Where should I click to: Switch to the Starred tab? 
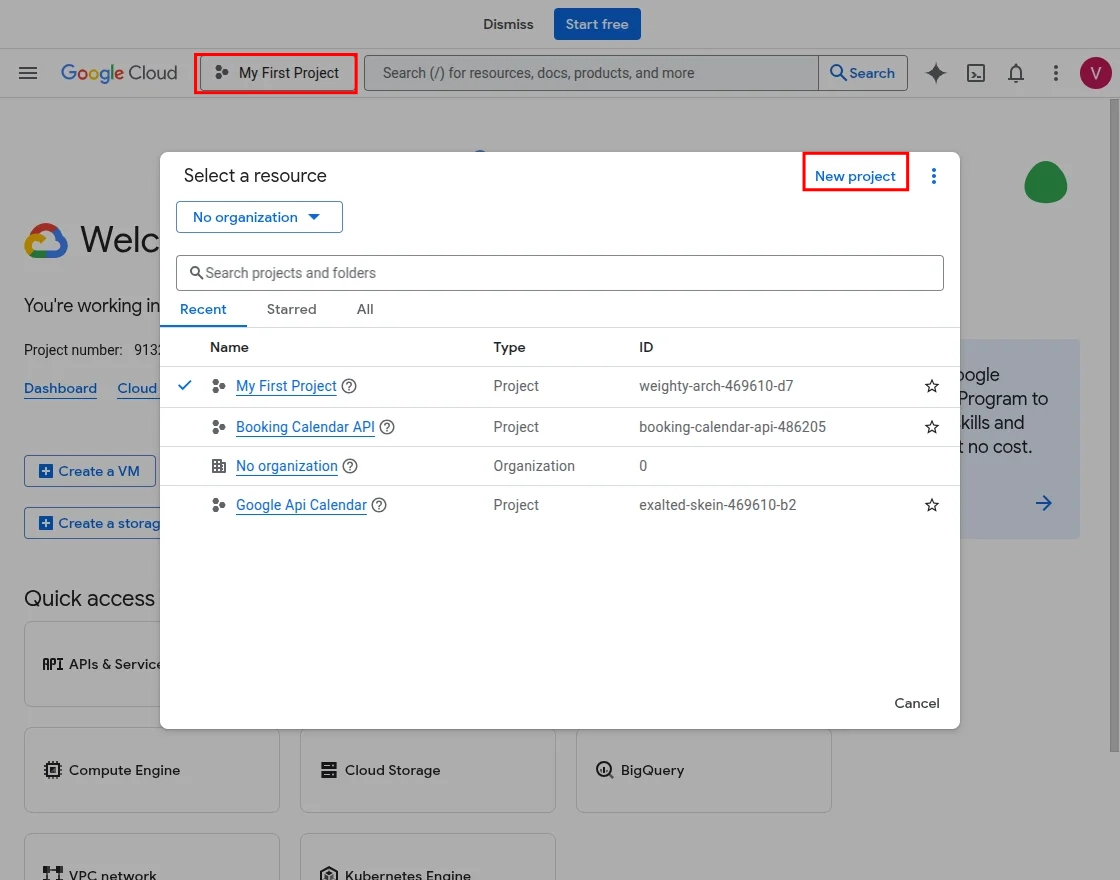coord(291,309)
